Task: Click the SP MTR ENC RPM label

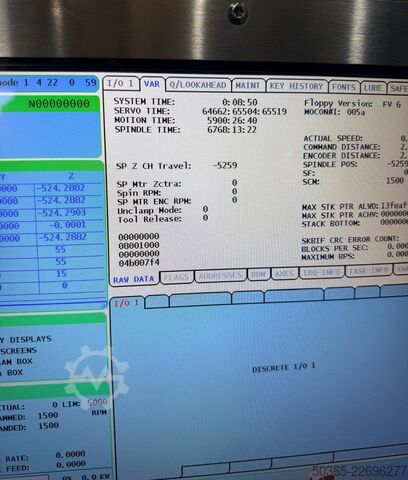Action: tap(154, 202)
